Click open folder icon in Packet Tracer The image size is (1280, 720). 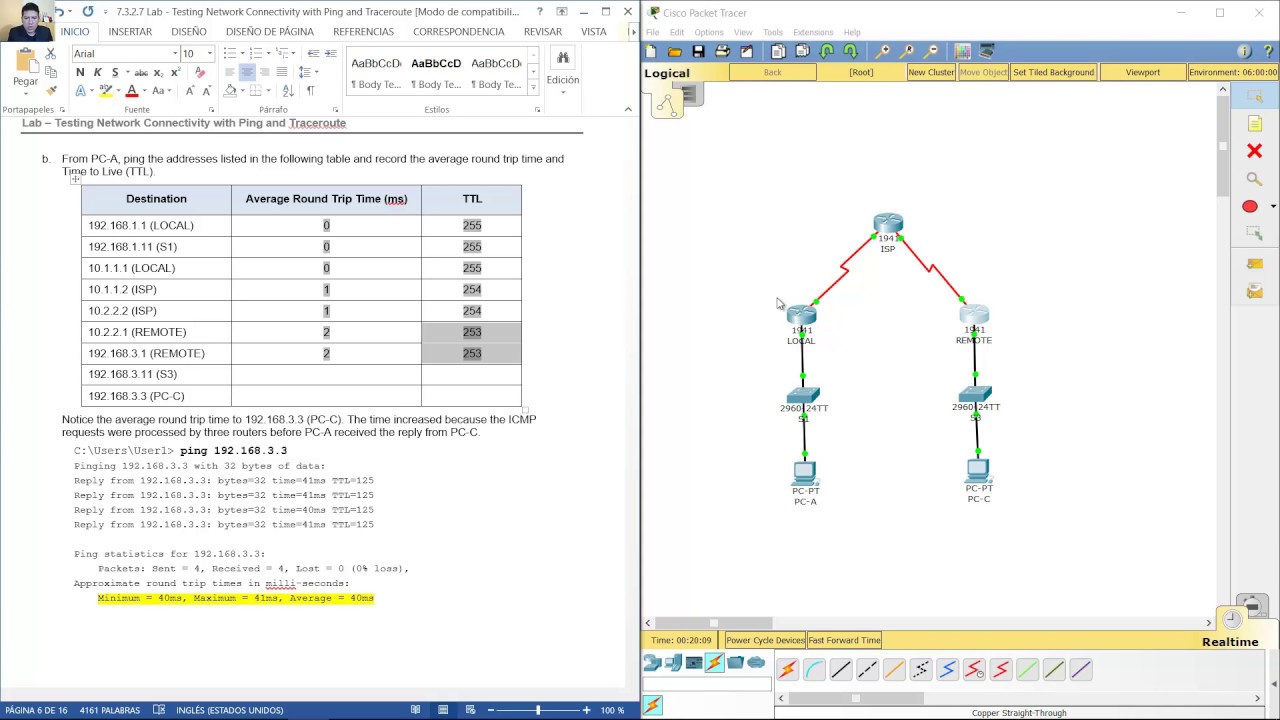(675, 51)
